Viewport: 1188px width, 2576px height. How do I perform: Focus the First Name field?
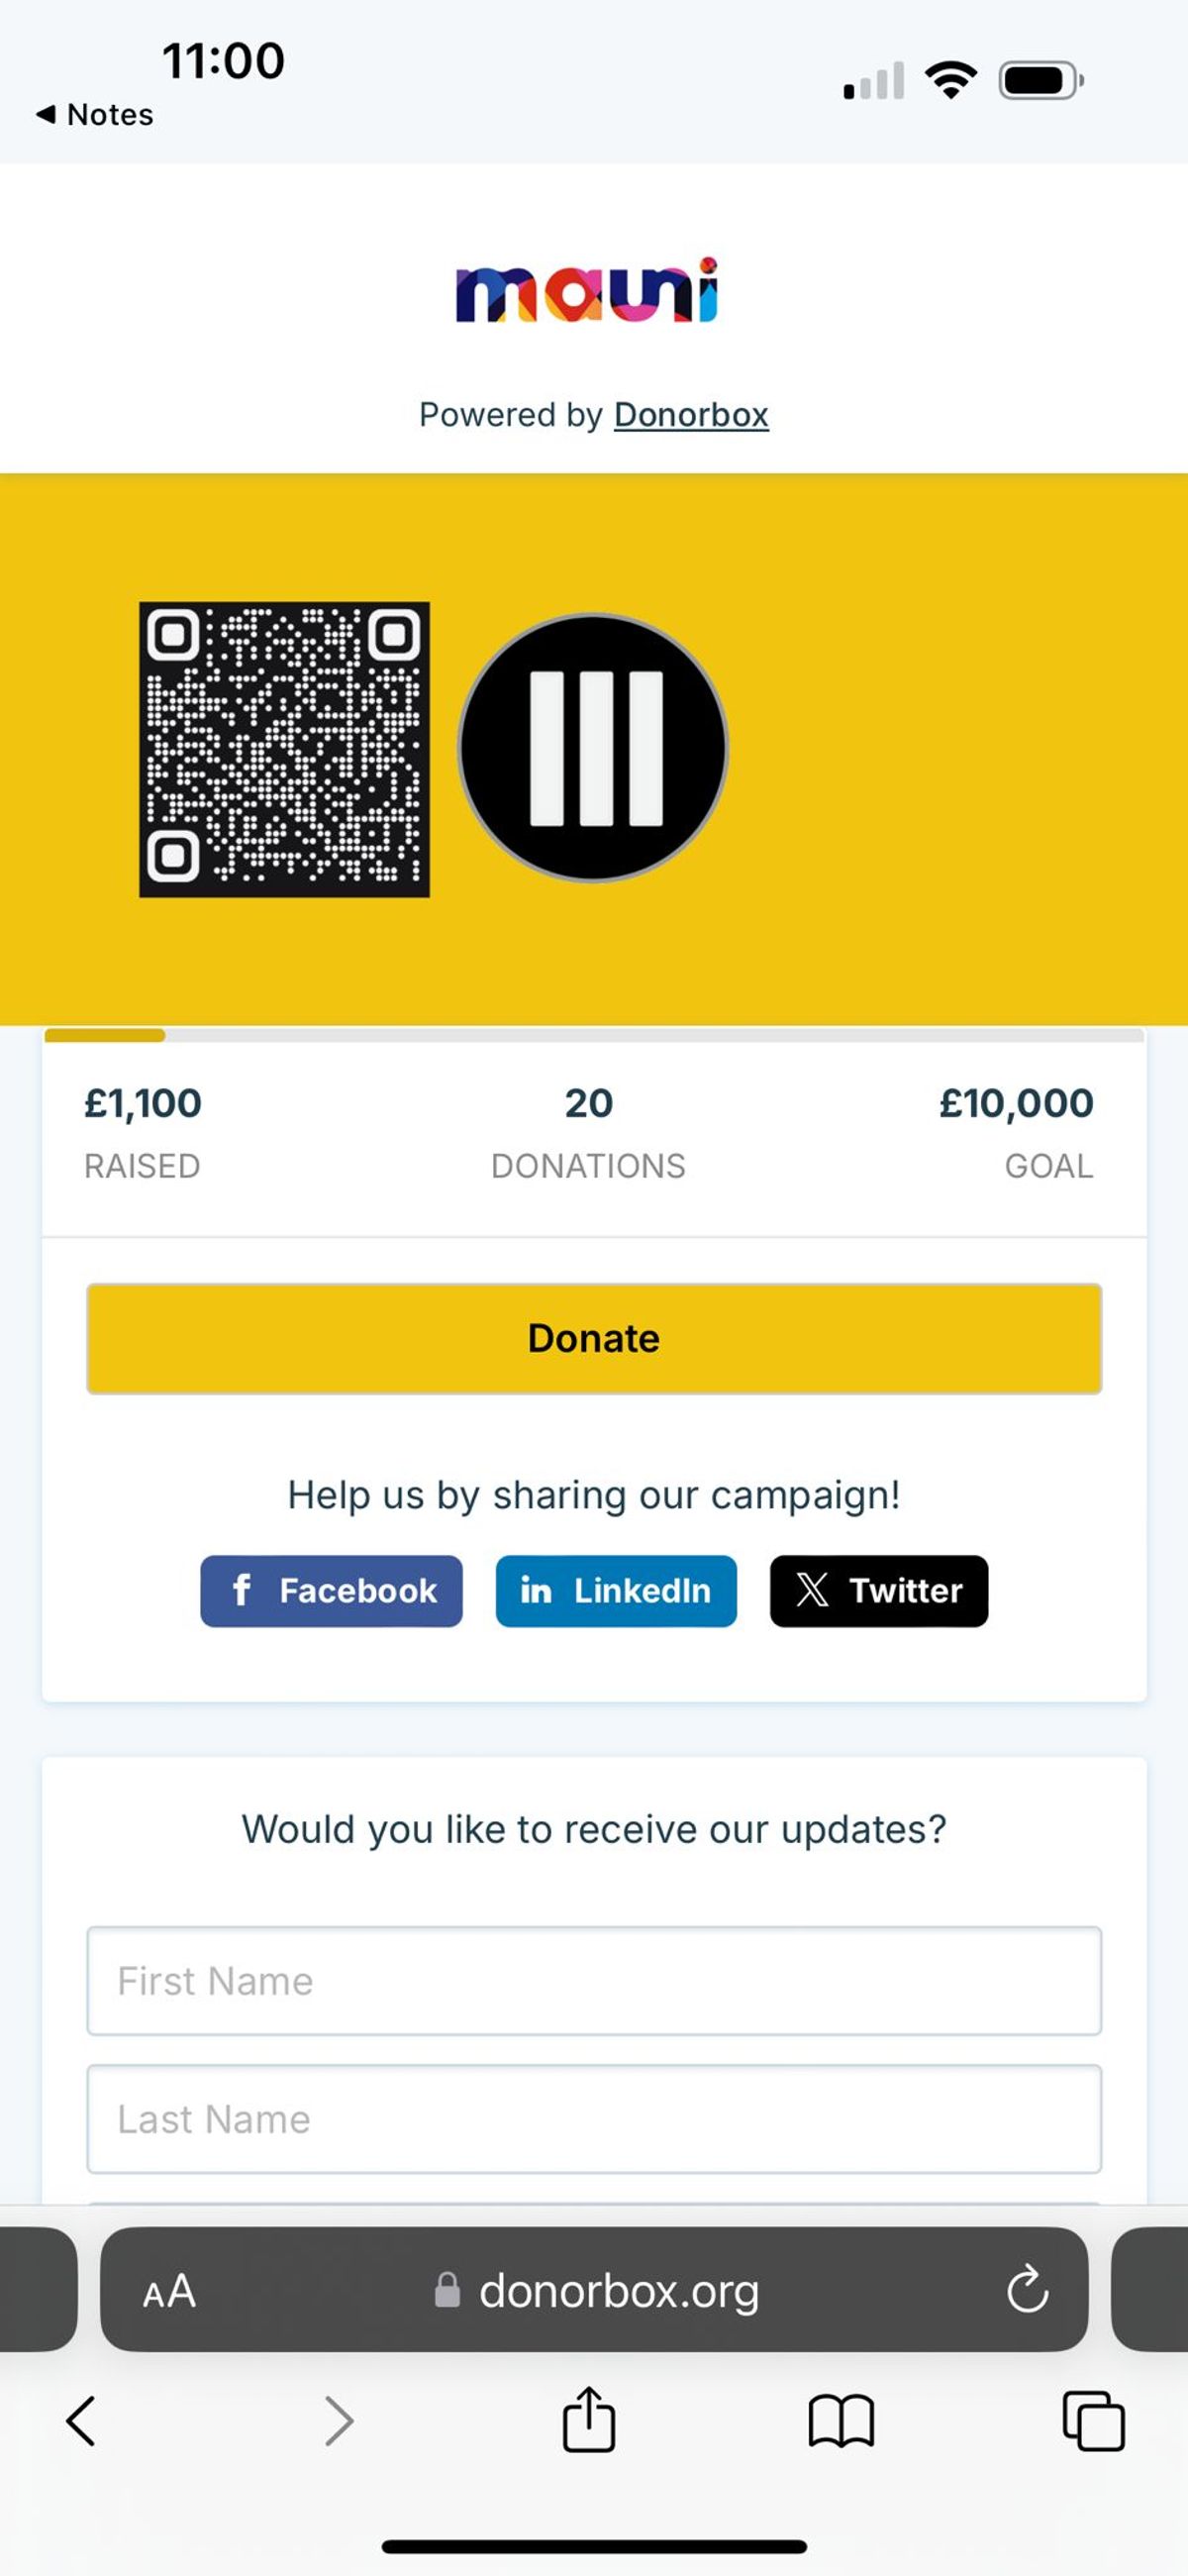click(594, 1980)
